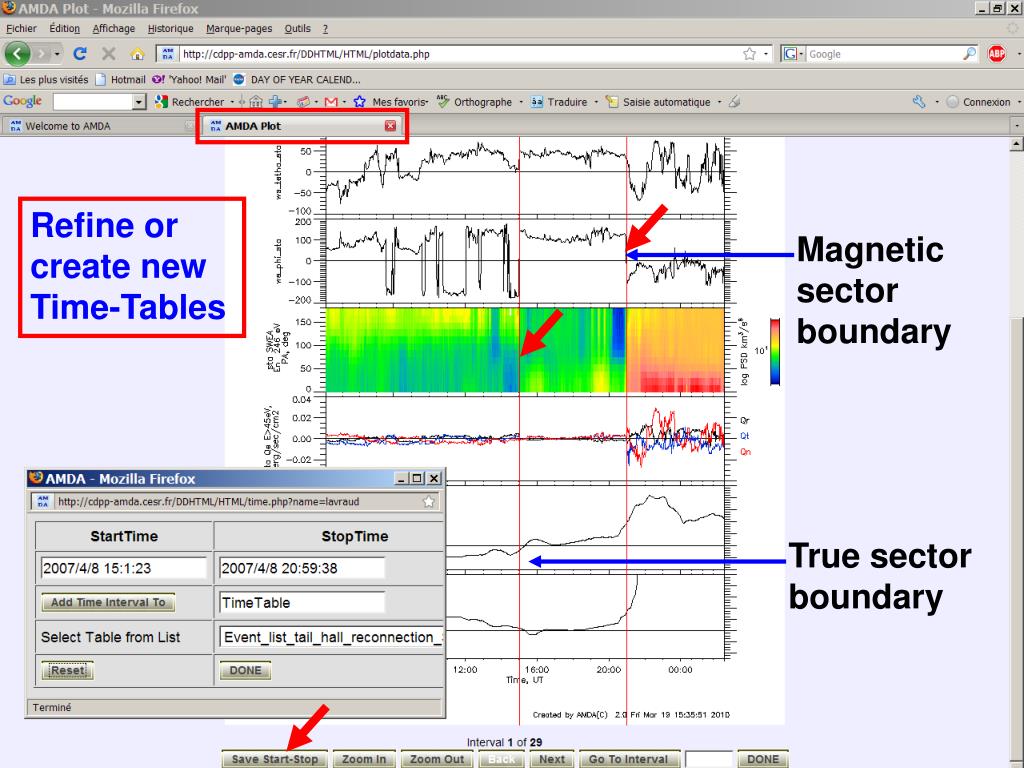
Task: Click the Go To Interval button
Action: click(x=628, y=759)
